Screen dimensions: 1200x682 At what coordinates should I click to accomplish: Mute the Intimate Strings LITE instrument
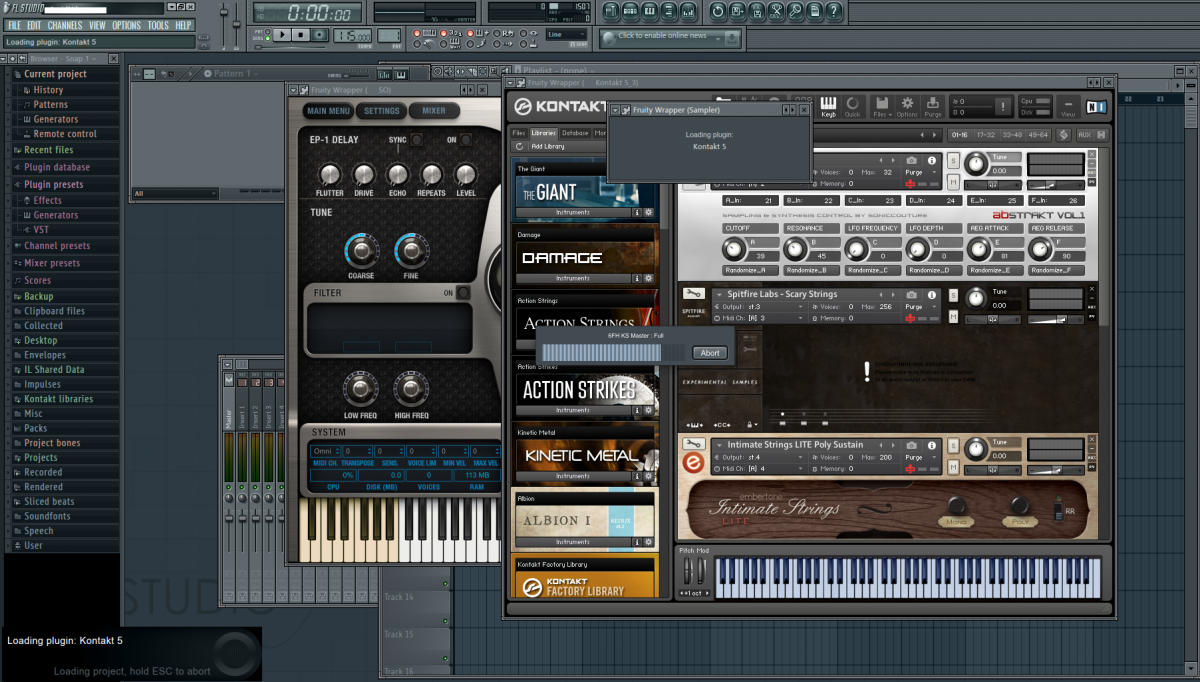coord(953,467)
